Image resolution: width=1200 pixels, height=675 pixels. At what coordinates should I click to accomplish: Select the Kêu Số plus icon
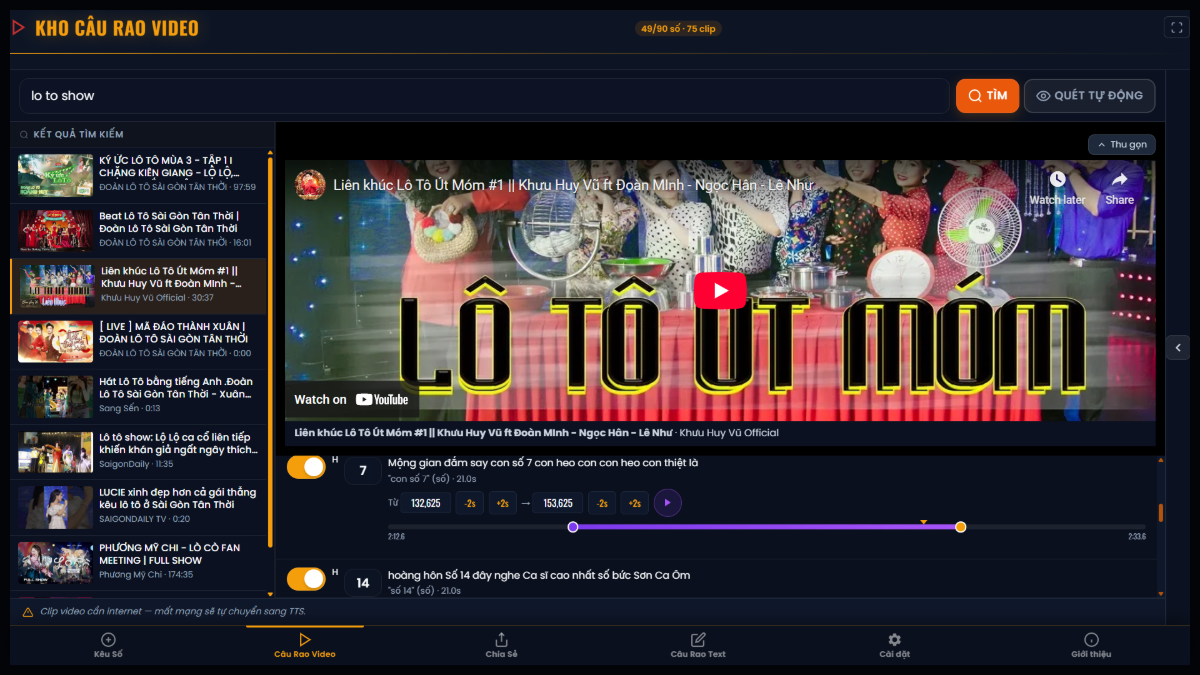coord(107,639)
